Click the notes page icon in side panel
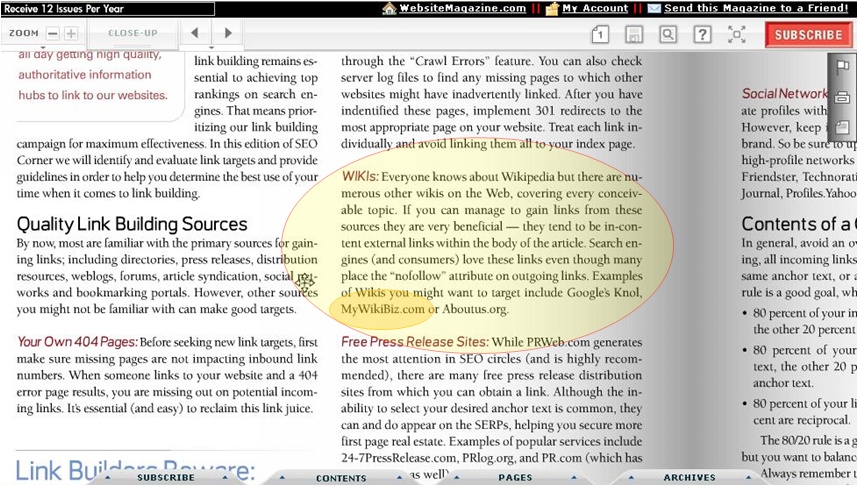858x486 pixels. click(842, 127)
